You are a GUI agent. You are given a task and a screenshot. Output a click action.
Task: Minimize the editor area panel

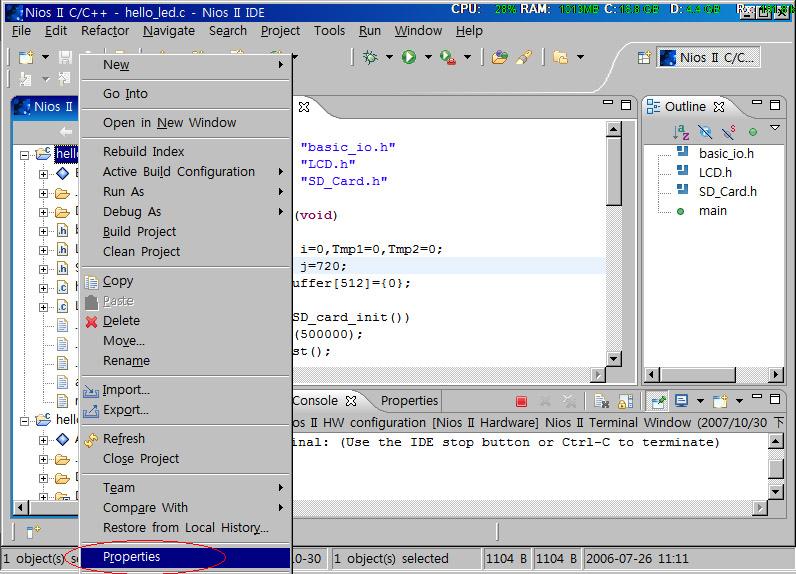[x=608, y=103]
